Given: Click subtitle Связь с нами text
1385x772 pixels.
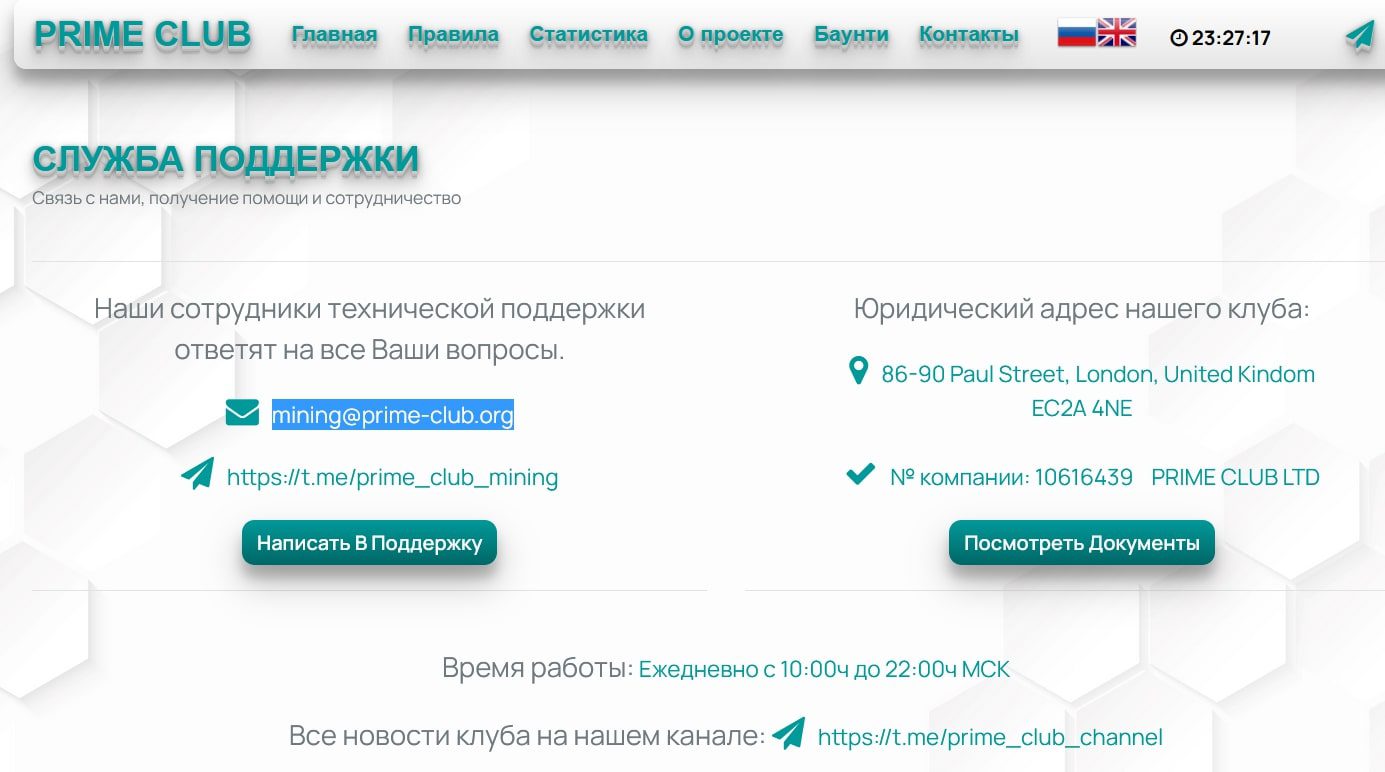Looking at the screenshot, I should (246, 198).
